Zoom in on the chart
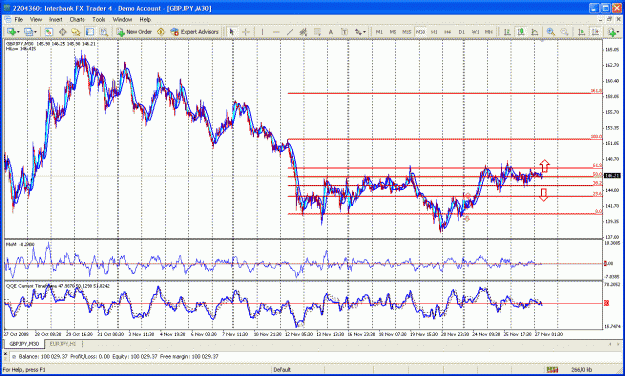Screen dimensions: 625x376 (x=551, y=31)
